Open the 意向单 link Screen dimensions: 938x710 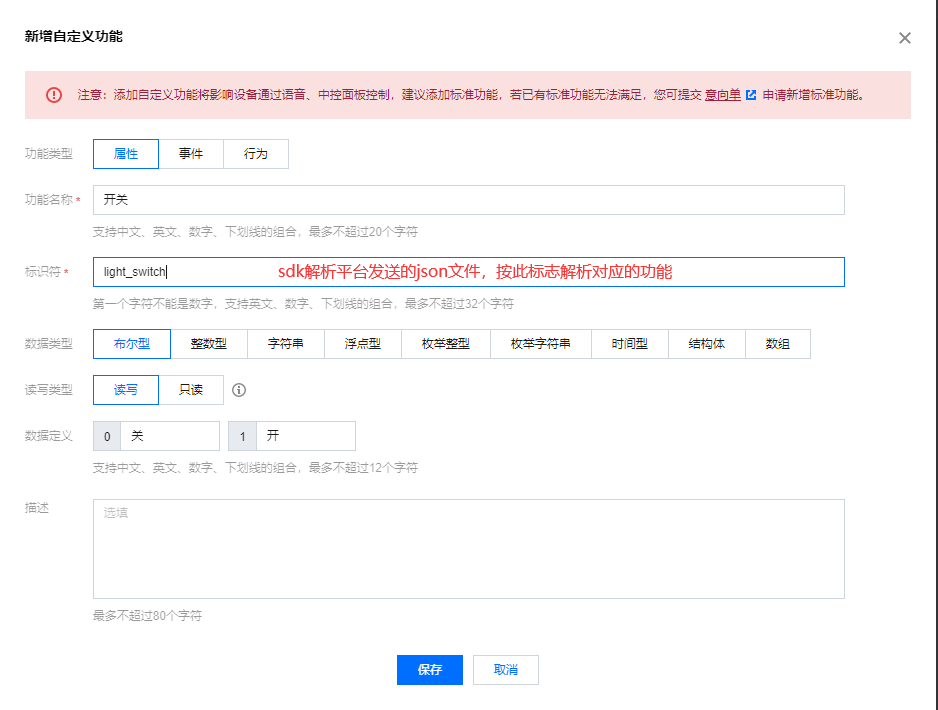pos(722,96)
